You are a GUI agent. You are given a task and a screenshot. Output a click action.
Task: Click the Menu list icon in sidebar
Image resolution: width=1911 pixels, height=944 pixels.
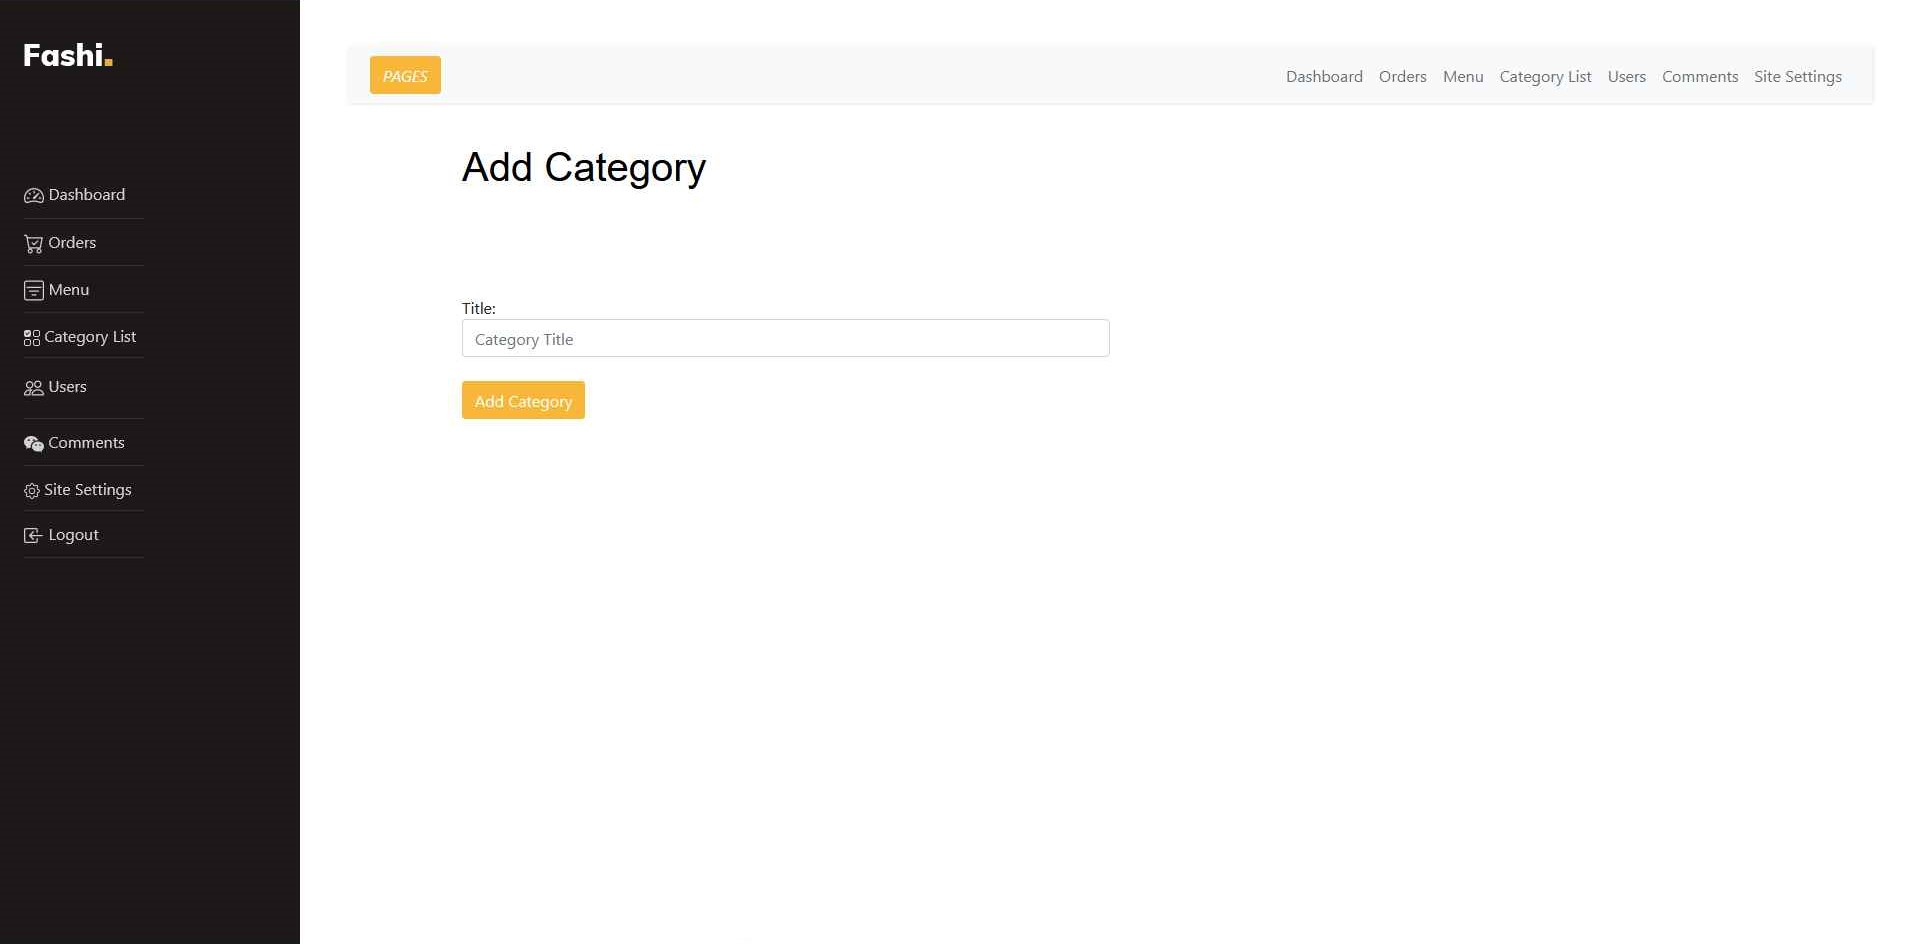pyautogui.click(x=33, y=291)
